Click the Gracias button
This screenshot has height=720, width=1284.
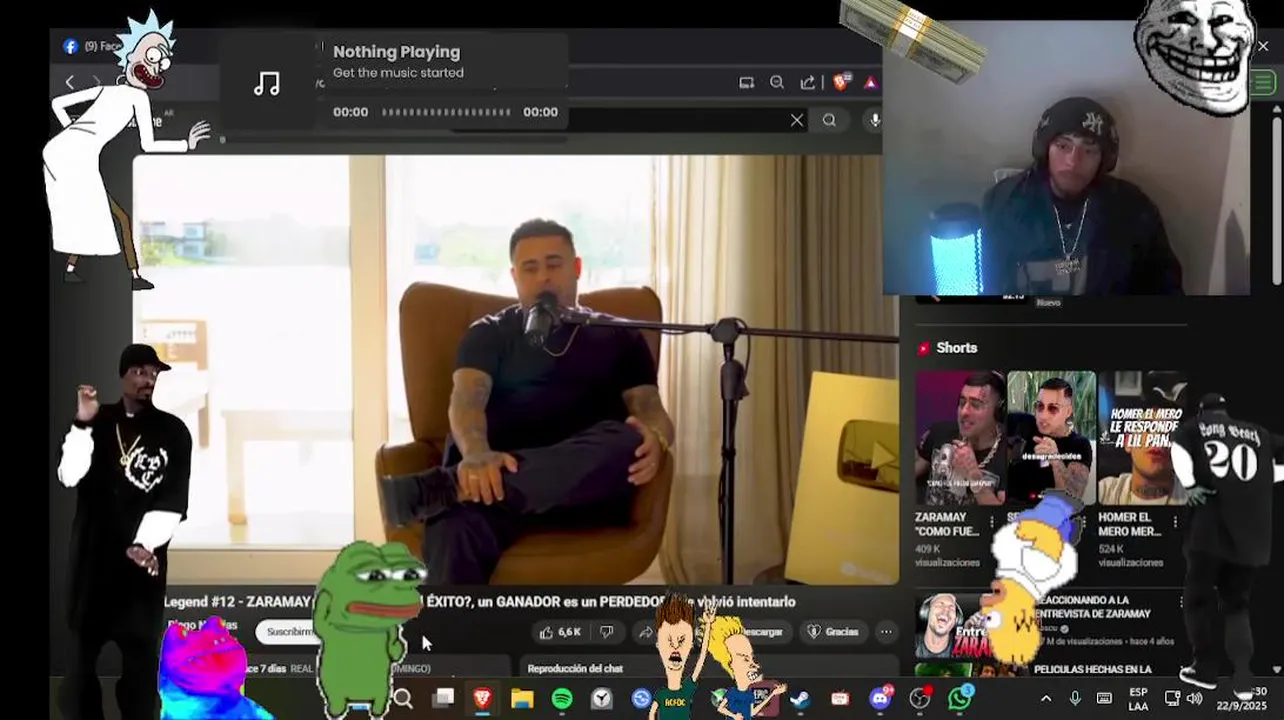pyautogui.click(x=833, y=632)
